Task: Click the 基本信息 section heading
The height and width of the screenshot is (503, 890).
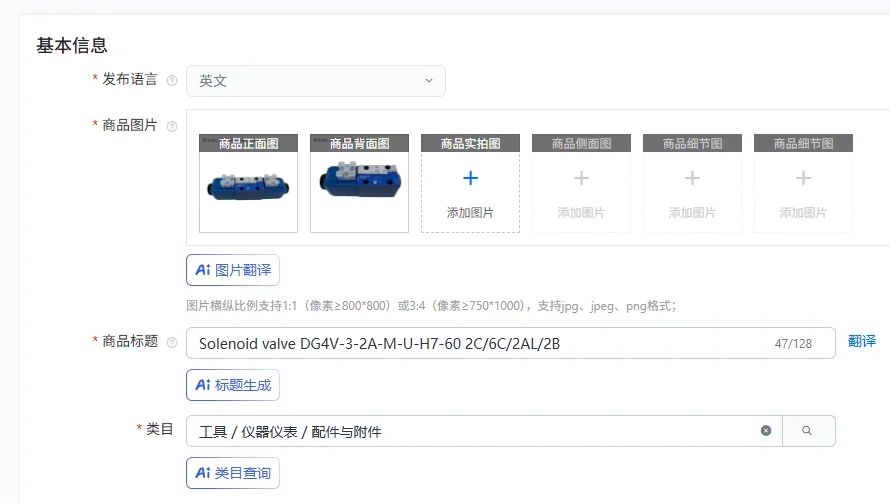Action: (72, 45)
